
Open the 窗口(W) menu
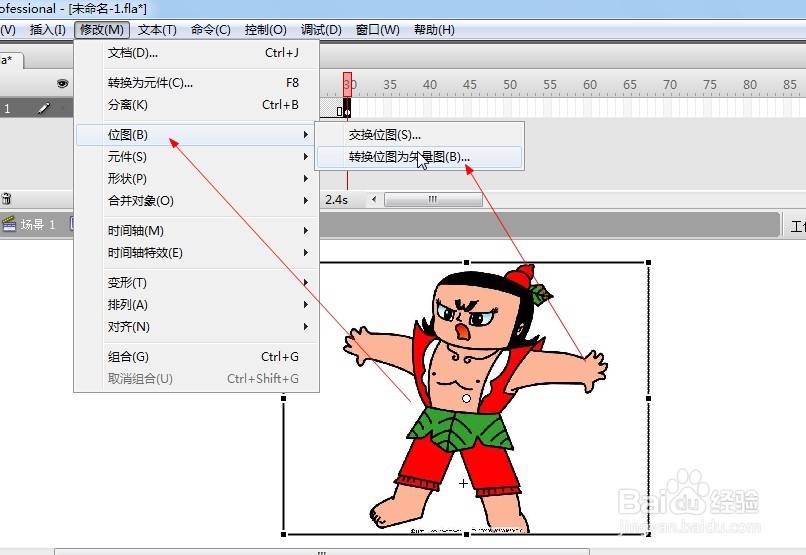point(378,30)
